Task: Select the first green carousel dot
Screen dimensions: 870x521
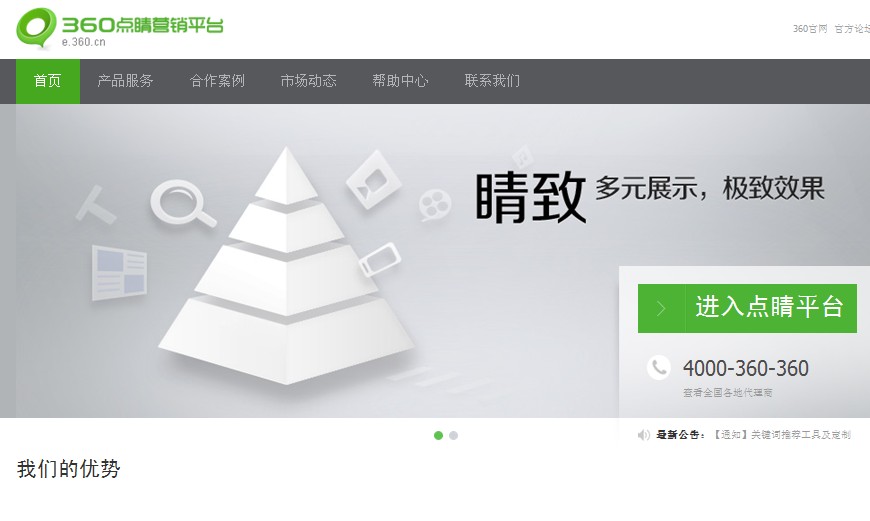Action: click(x=438, y=436)
